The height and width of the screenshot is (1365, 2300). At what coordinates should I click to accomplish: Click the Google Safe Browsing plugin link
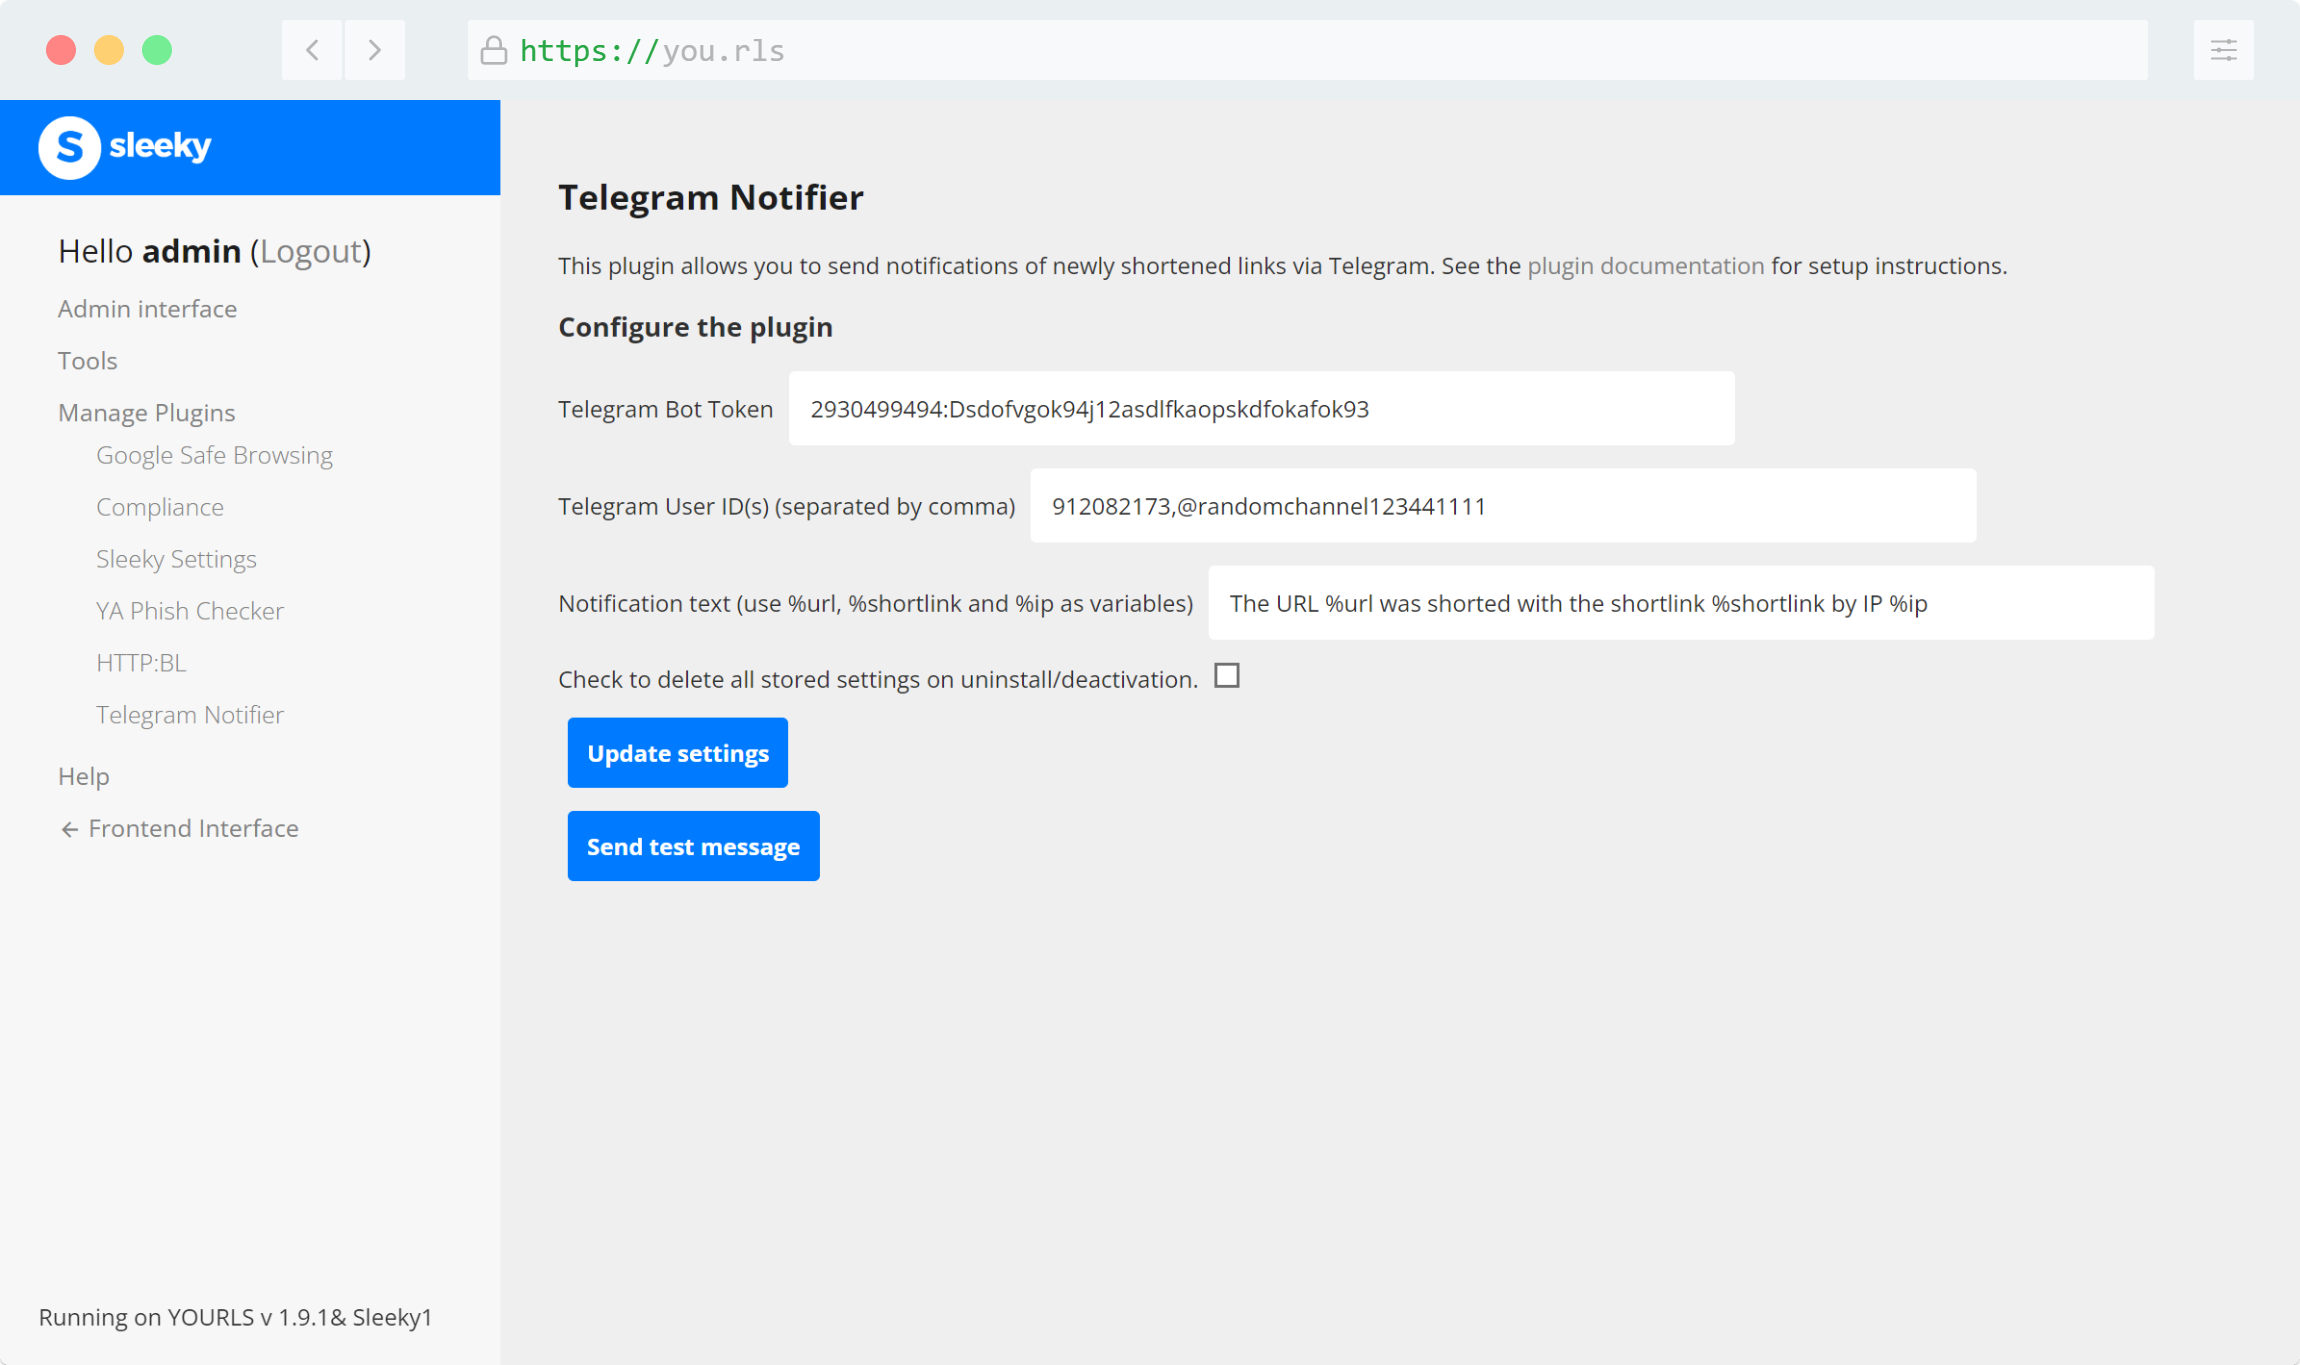coord(214,453)
